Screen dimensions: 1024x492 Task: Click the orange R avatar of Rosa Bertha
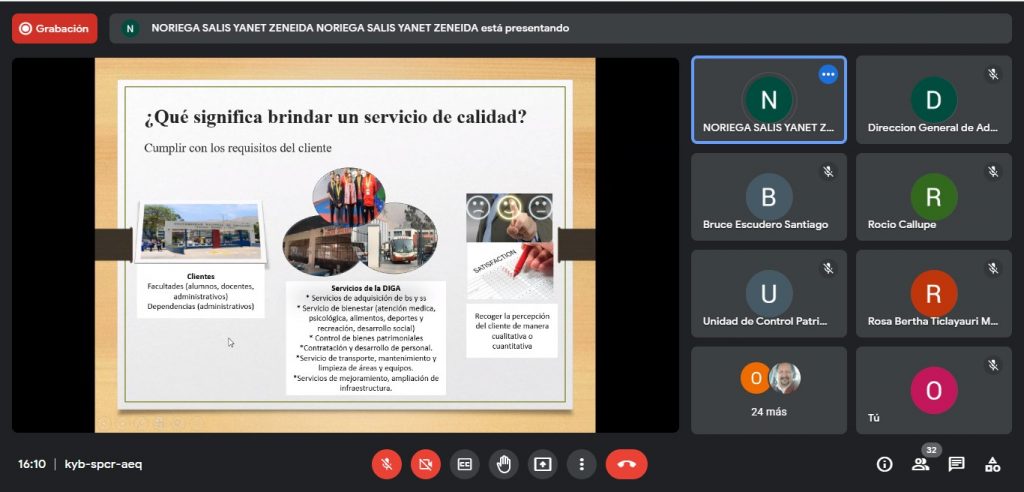coord(934,293)
